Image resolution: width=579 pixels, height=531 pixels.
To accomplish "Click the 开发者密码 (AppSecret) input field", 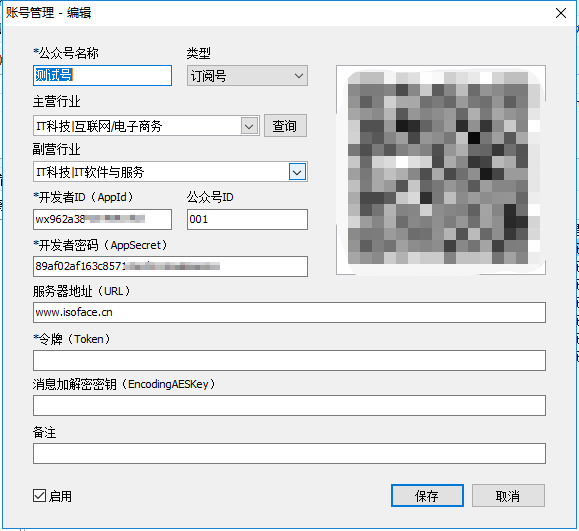I will coord(170,266).
